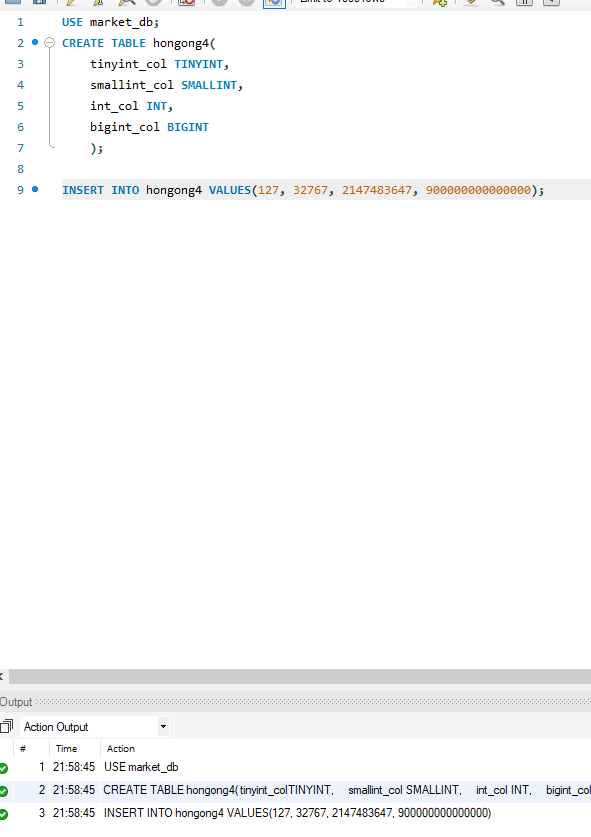Select the CREATE TABLE hongong4 output row action

347,790
